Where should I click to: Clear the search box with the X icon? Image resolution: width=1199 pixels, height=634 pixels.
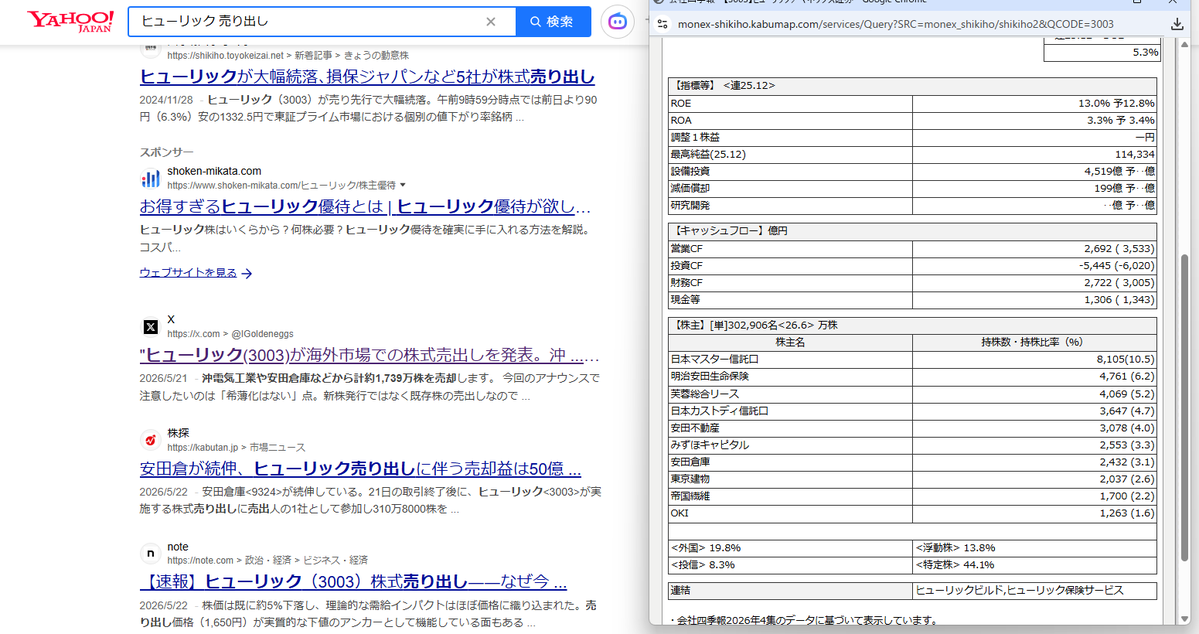(491, 21)
